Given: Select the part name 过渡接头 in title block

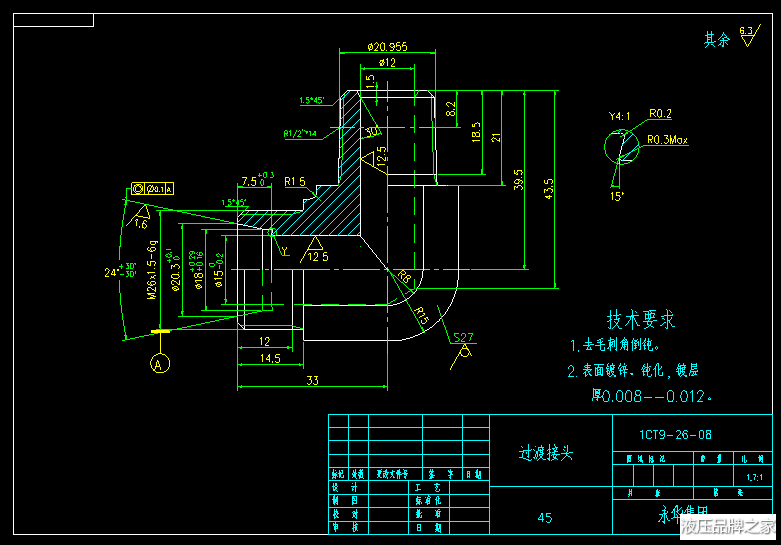Looking at the screenshot, I should click(x=546, y=452).
